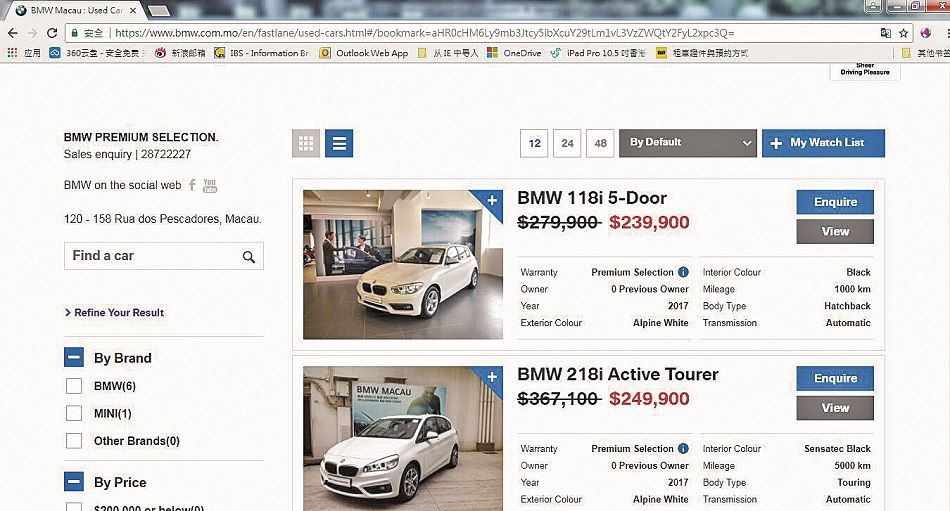Viewport: 950px width, 511px height.
Task: Open translate page icon in address bar
Action: pyautogui.click(x=886, y=33)
